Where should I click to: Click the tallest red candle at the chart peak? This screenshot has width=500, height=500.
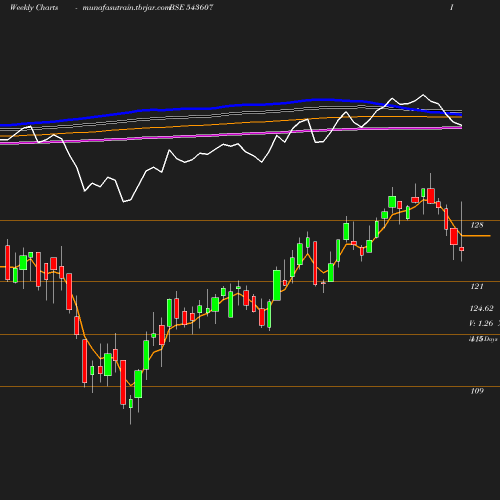point(431,196)
